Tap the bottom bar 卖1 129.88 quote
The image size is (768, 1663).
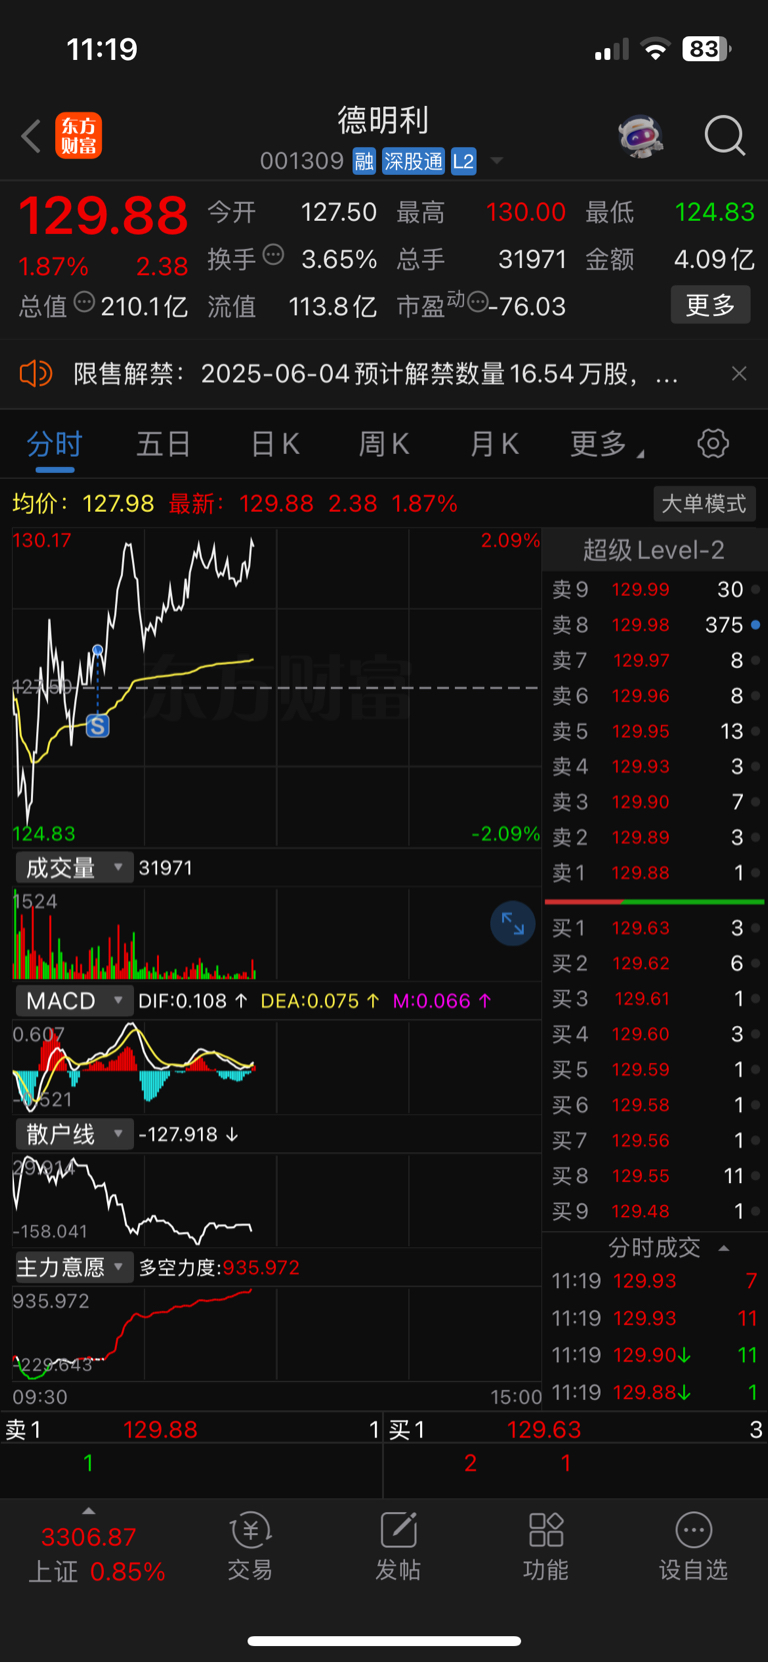pos(192,1430)
